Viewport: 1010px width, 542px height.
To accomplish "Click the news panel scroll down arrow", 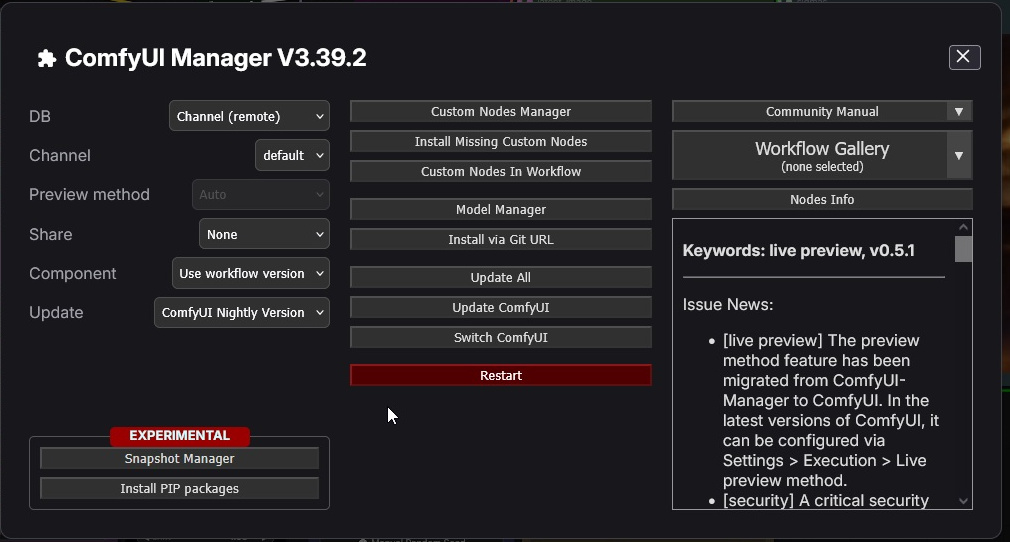I will click(x=963, y=501).
